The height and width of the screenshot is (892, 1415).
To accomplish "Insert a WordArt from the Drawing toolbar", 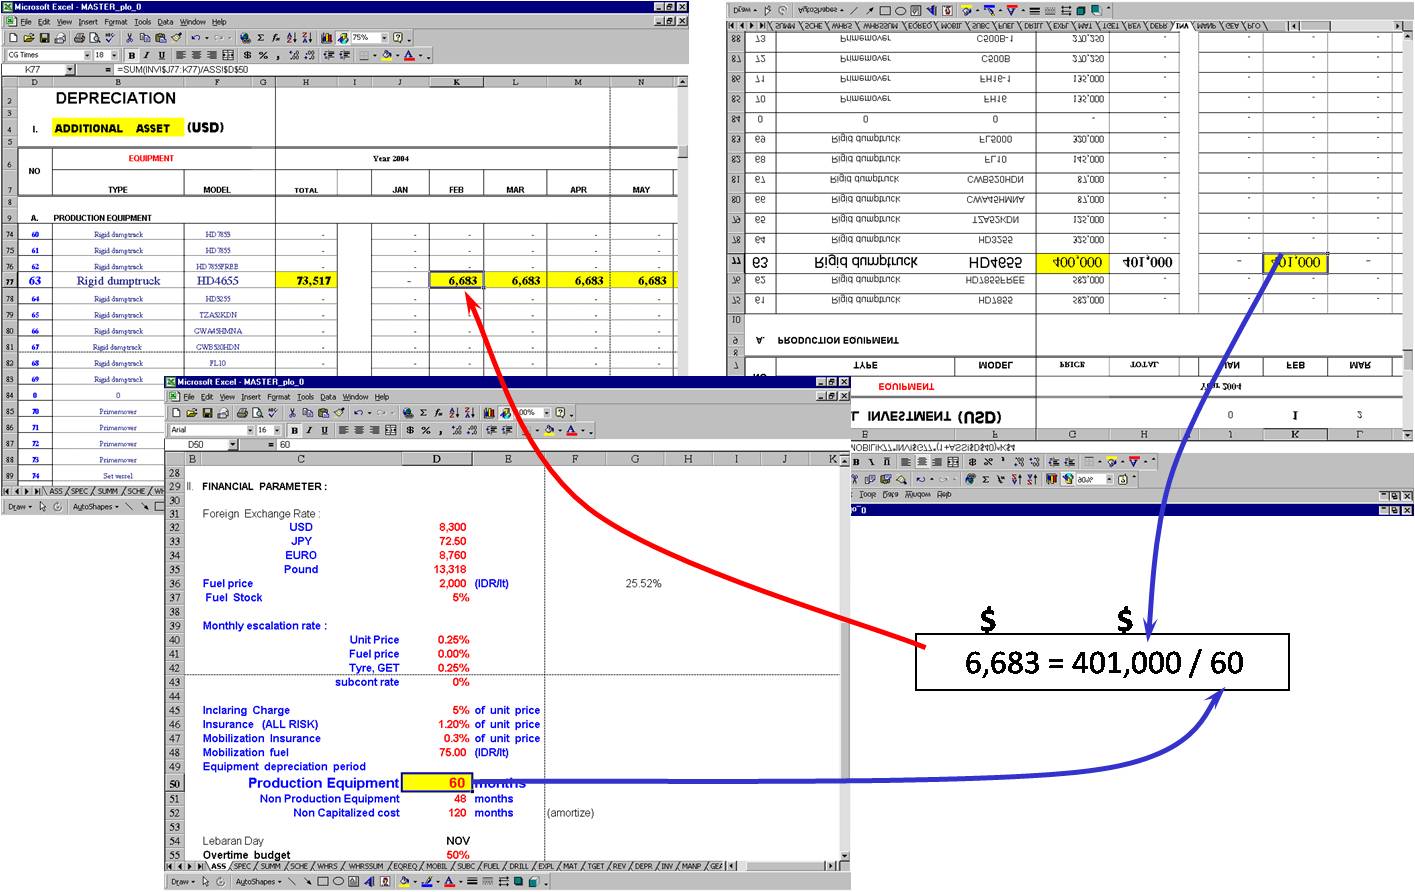I will coord(369,879).
